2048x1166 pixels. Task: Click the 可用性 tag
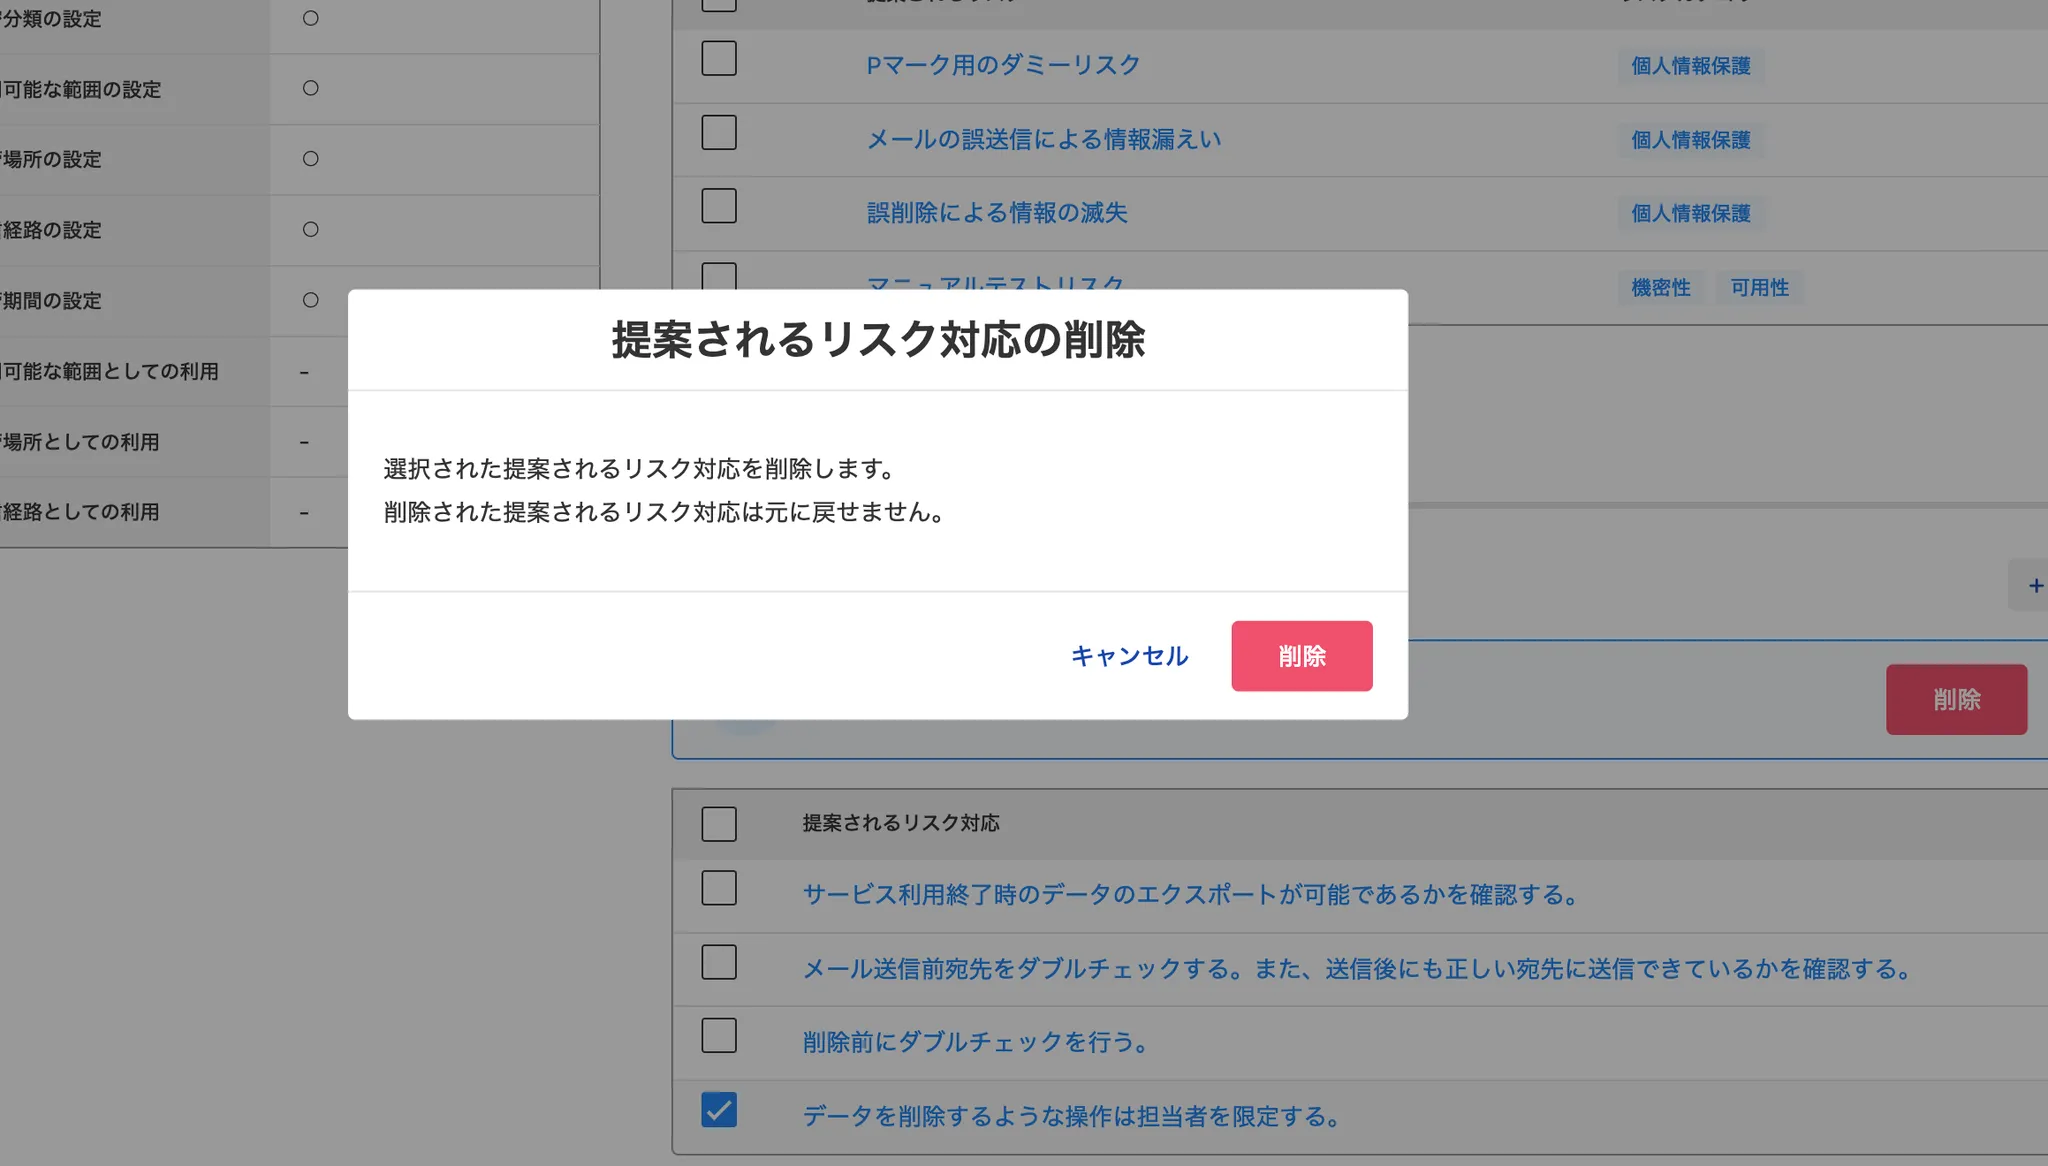tap(1759, 288)
